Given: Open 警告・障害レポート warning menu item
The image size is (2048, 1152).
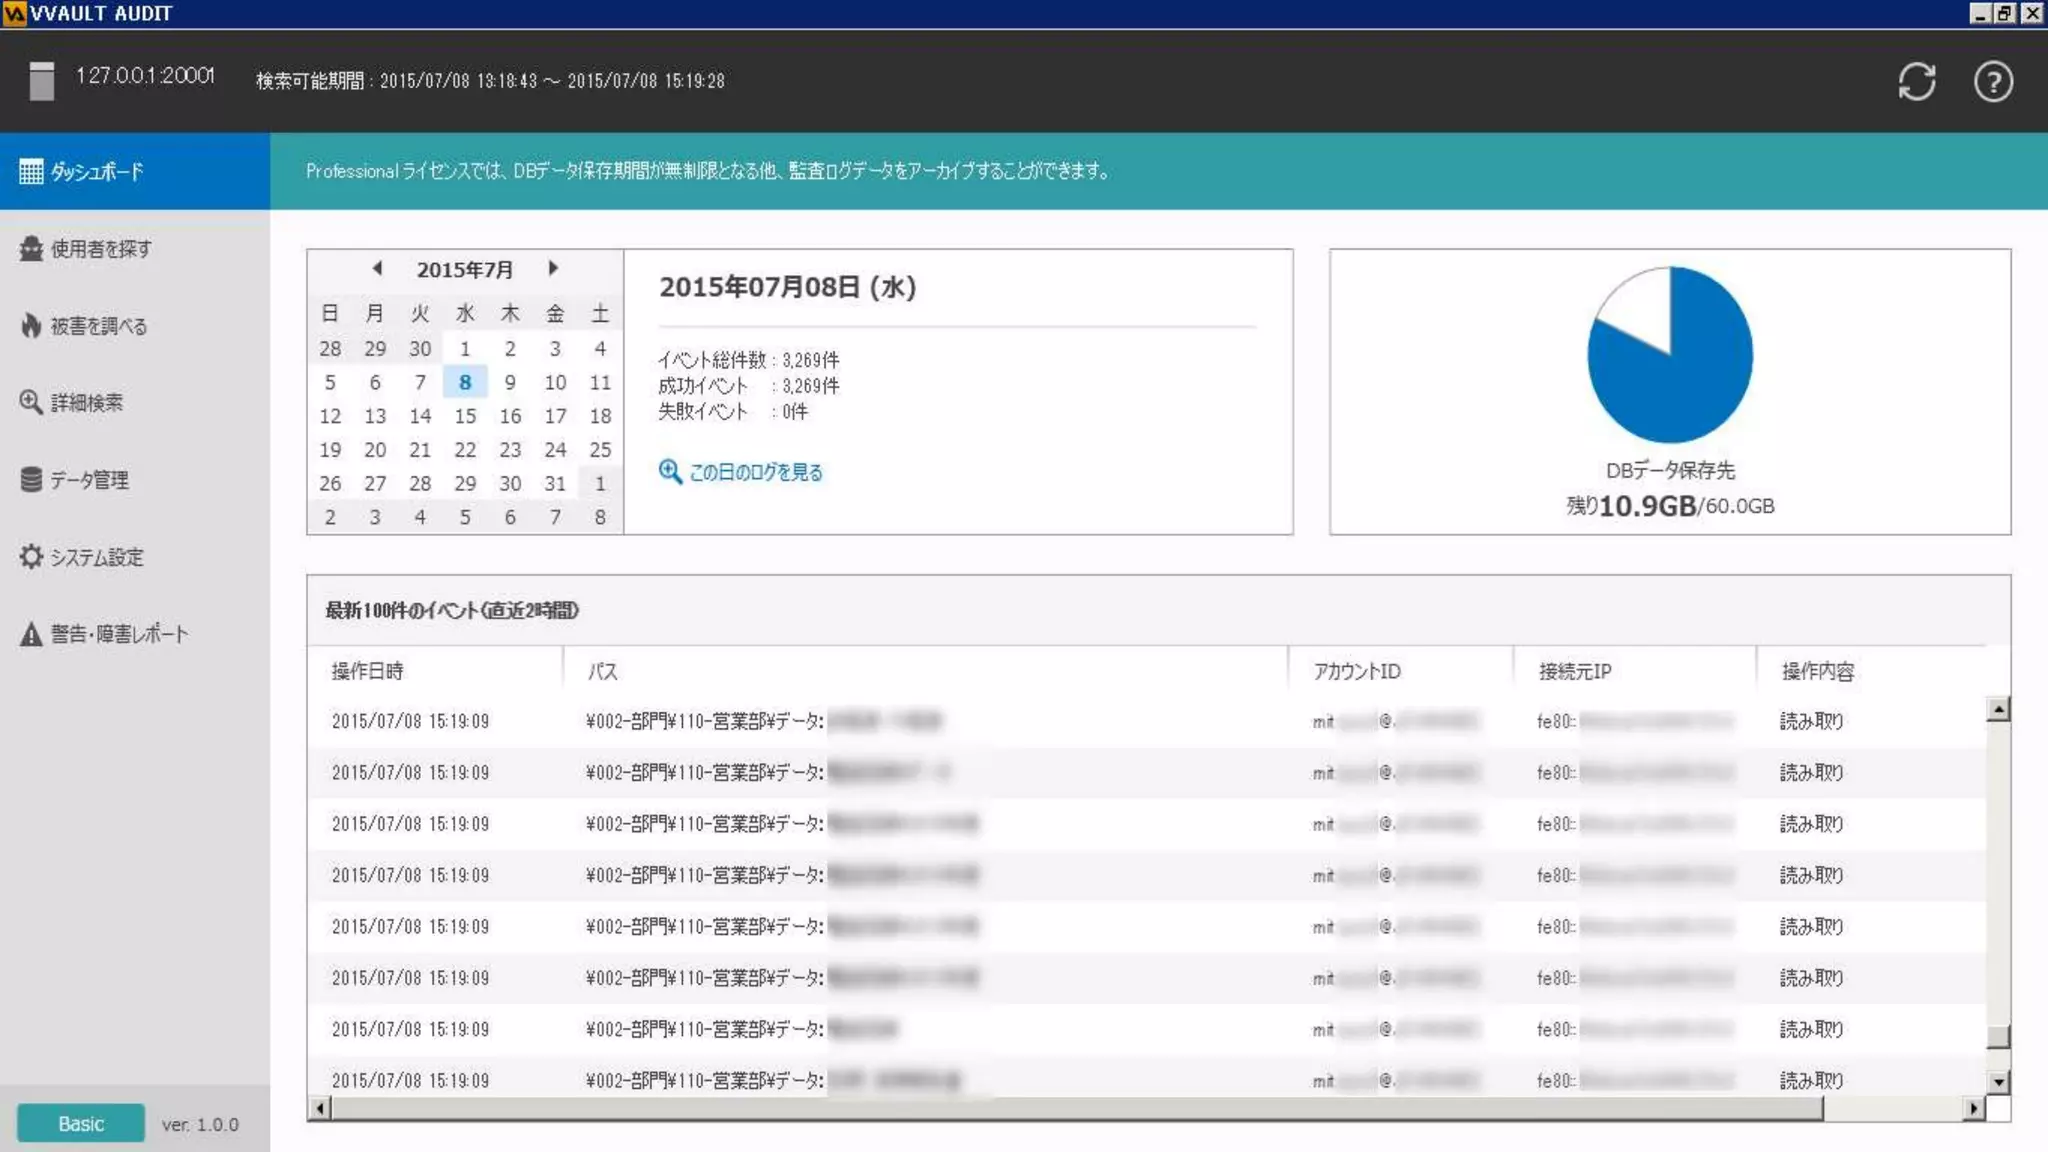Looking at the screenshot, I should (x=31, y=634).
